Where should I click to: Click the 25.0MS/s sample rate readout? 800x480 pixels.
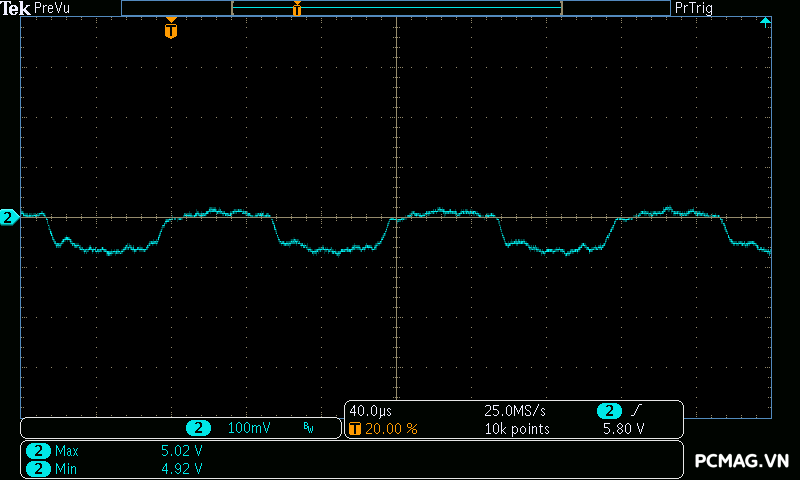[515, 411]
